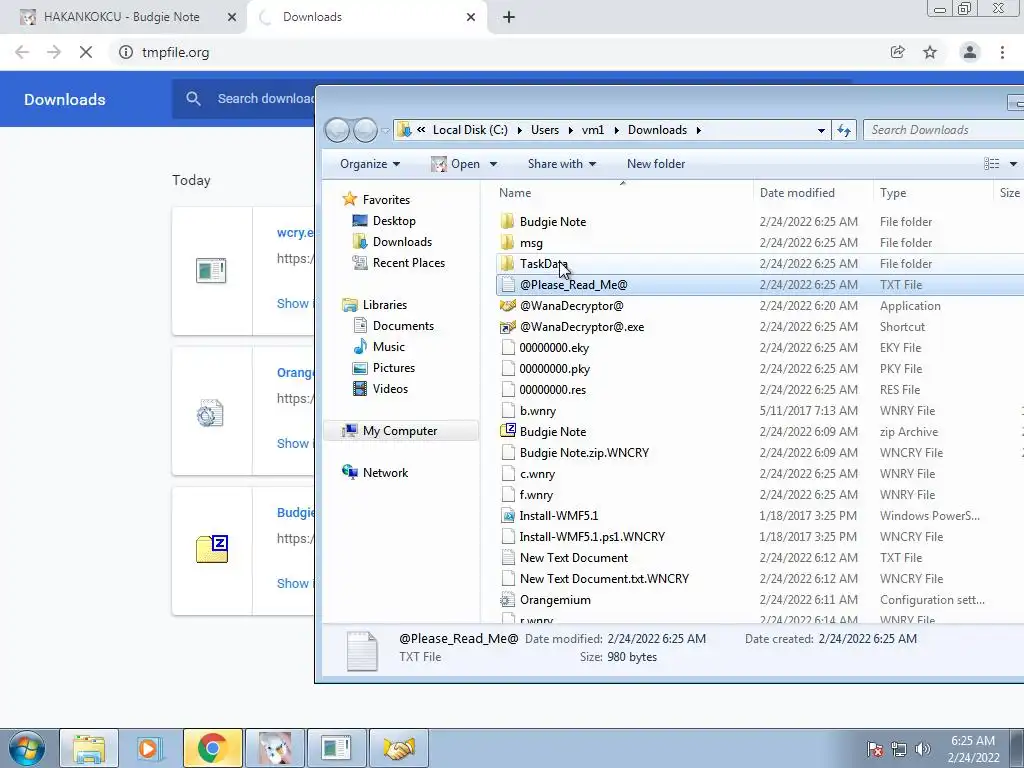Screen dimensions: 1024x768
Task: Click the Explorer forward navigation arrow
Action: tap(365, 130)
